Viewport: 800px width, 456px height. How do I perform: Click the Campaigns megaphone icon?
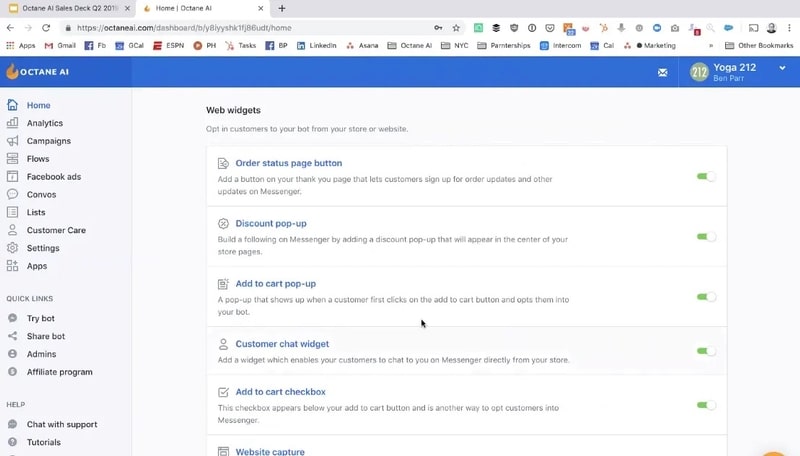pyautogui.click(x=13, y=141)
